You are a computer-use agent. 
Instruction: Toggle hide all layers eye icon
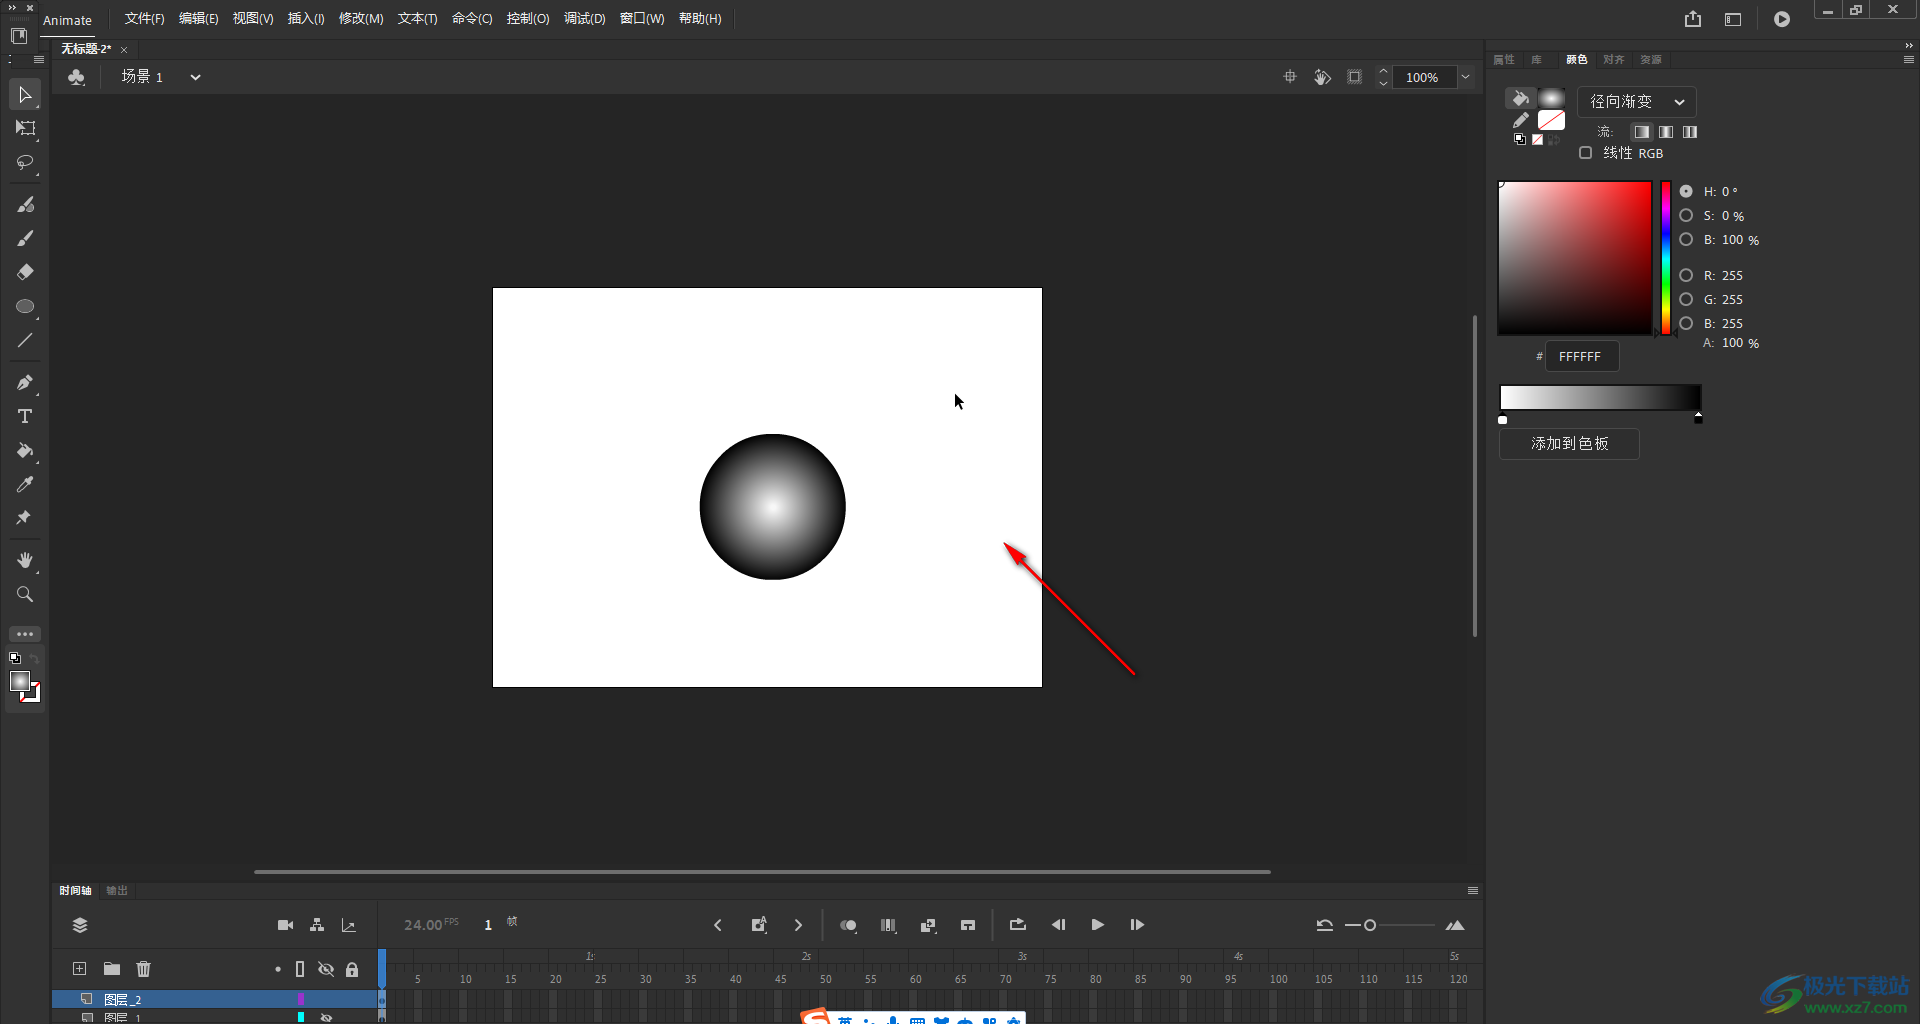tap(326, 969)
